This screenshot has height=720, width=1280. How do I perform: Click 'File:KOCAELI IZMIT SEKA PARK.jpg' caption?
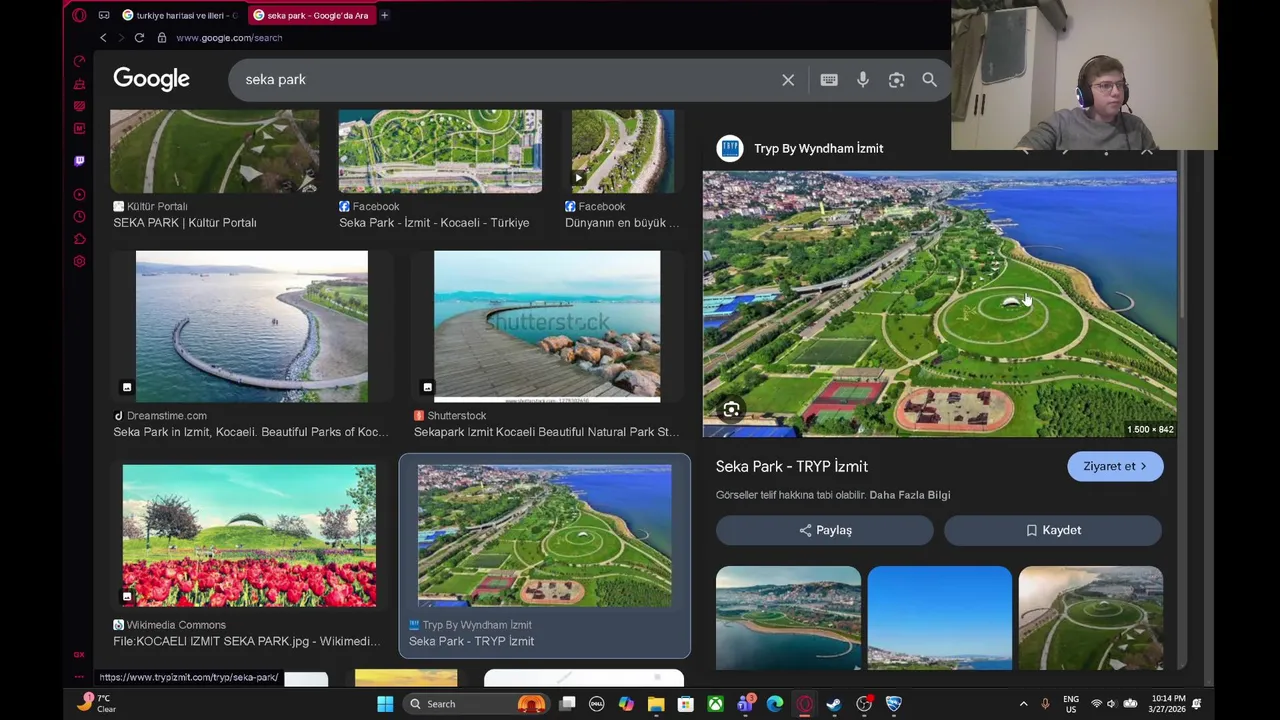tap(247, 641)
